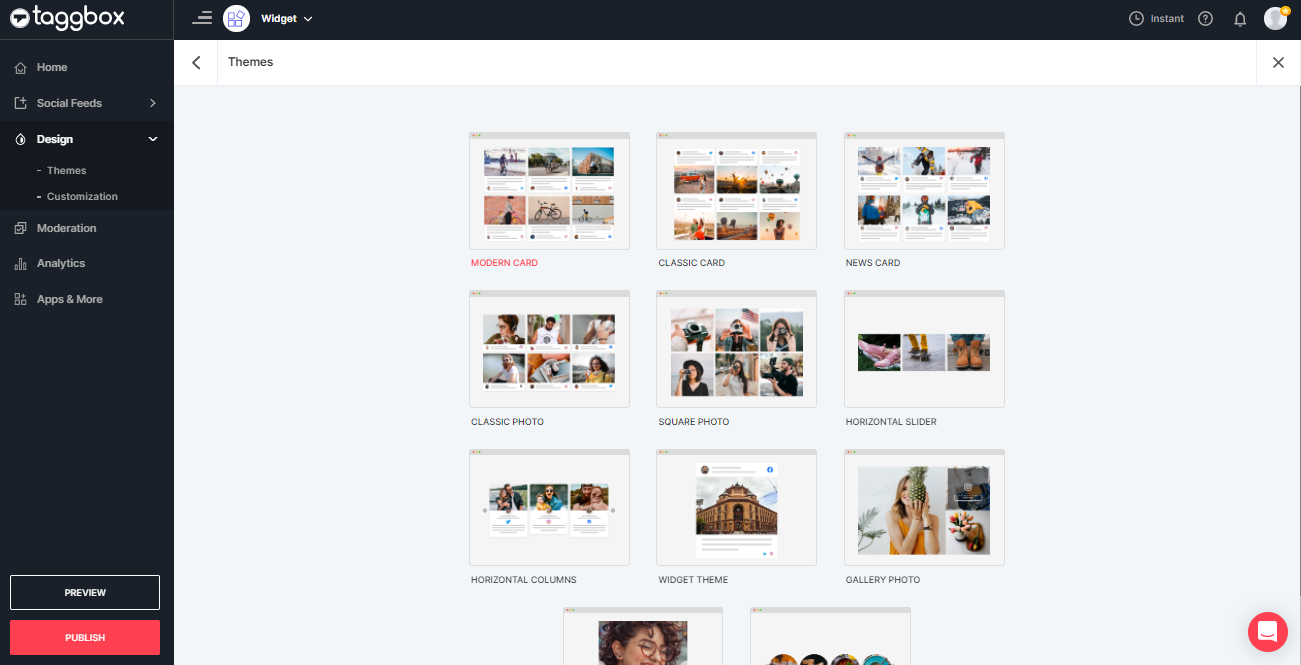Click the hamburger menu icon in top bar
Screen dimensions: 1301x665
pyautogui.click(x=202, y=18)
